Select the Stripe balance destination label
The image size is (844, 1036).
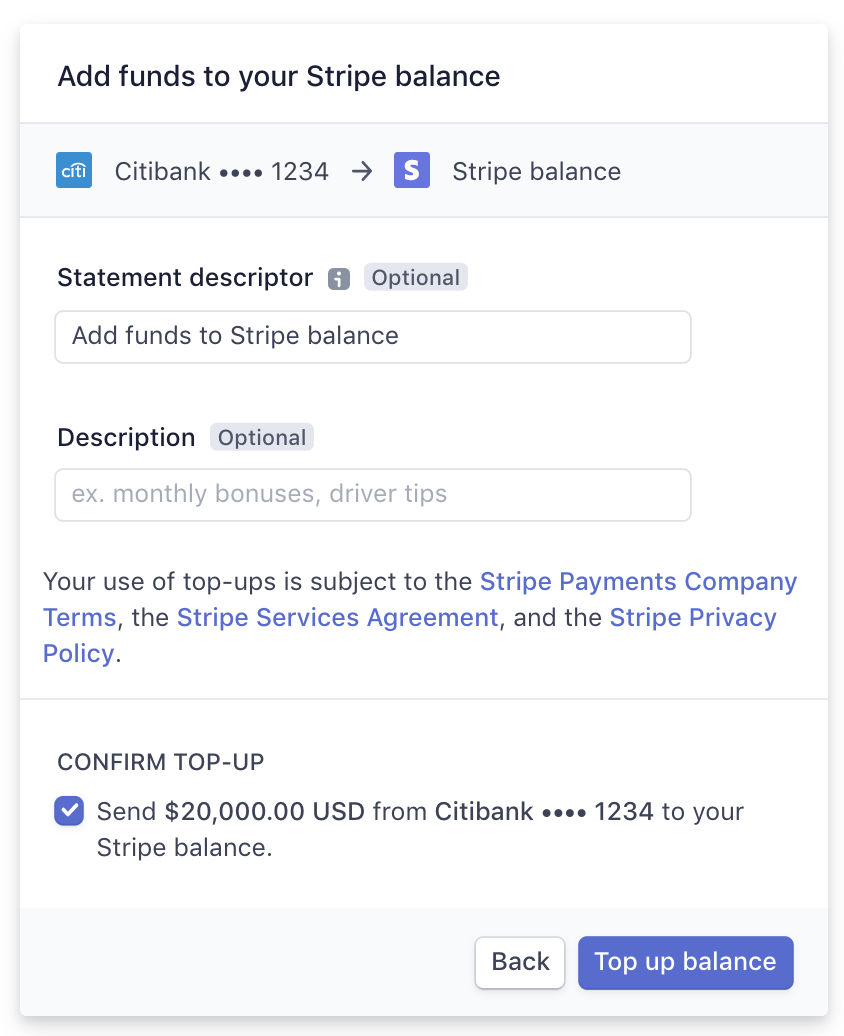tap(537, 172)
